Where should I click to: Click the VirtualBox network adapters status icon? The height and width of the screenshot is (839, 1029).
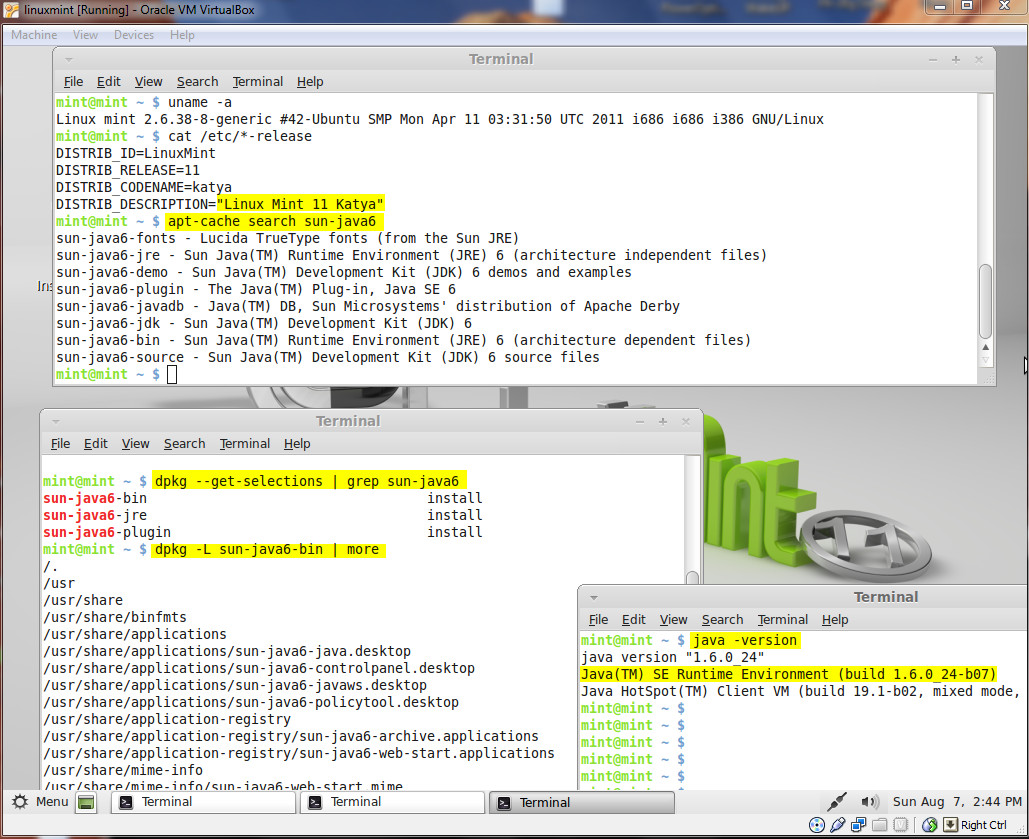[x=858, y=825]
